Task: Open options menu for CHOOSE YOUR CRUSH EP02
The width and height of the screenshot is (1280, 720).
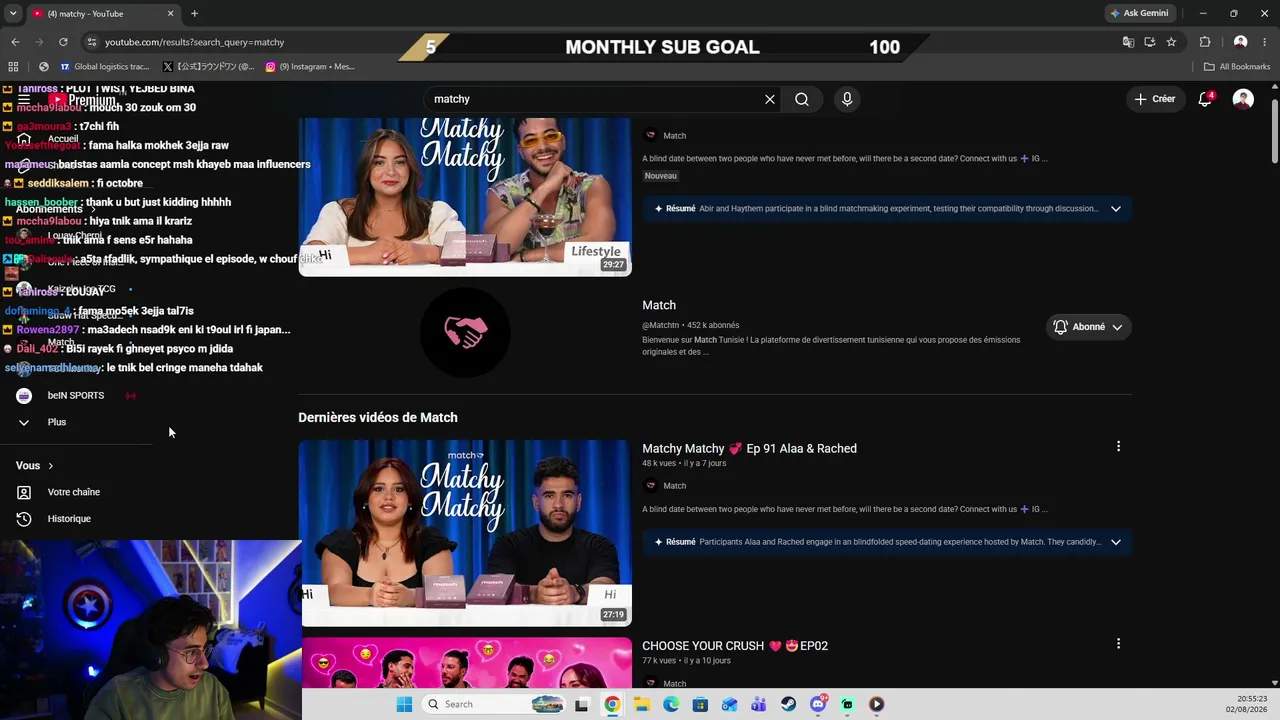Action: 1118,644
